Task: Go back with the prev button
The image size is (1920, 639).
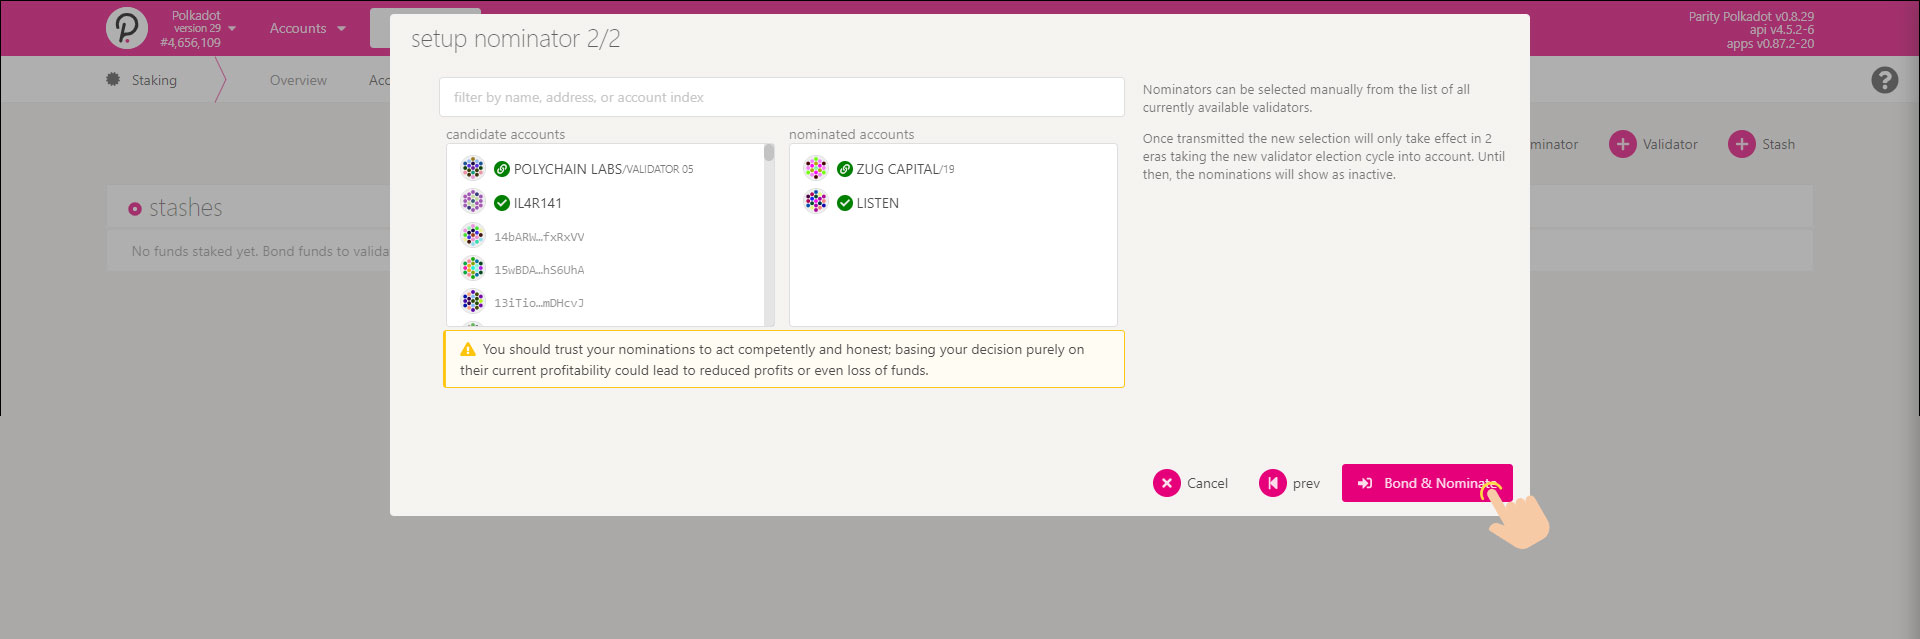Action: 1290,483
